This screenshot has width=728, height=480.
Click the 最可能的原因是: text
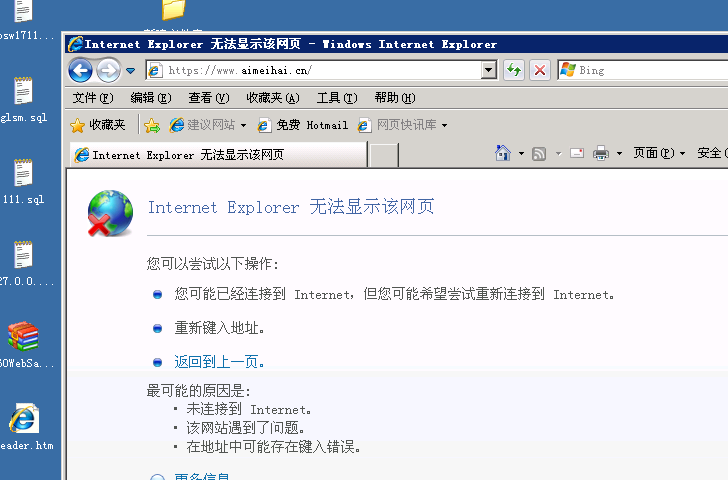198,391
